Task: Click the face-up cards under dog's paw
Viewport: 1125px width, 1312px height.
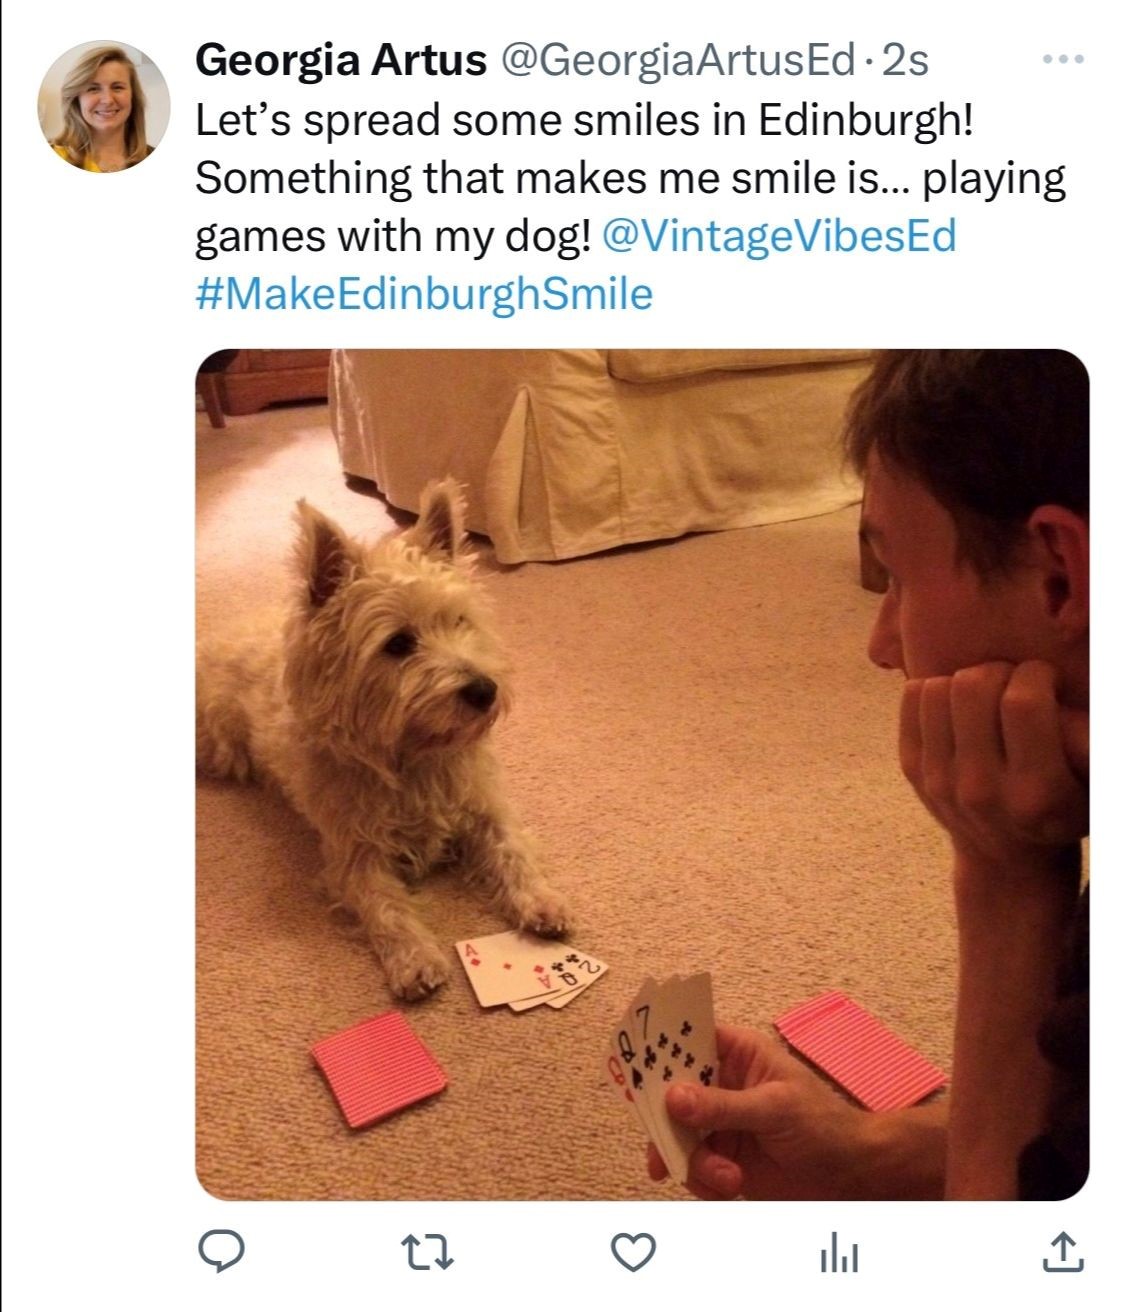Action: point(531,970)
